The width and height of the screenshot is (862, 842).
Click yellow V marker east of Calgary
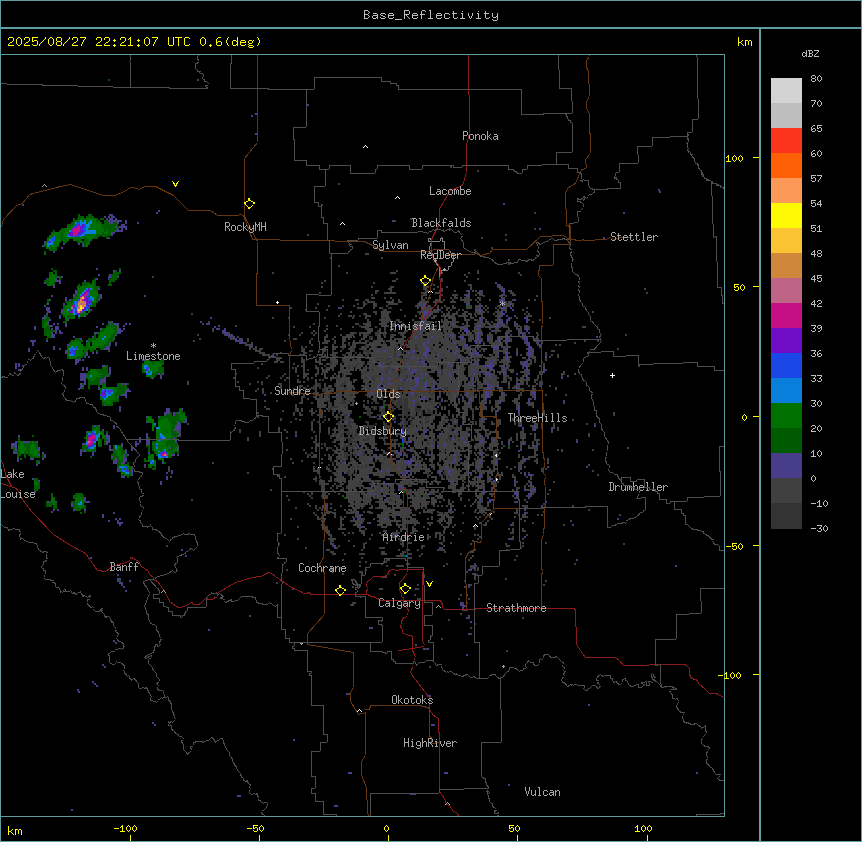[429, 584]
